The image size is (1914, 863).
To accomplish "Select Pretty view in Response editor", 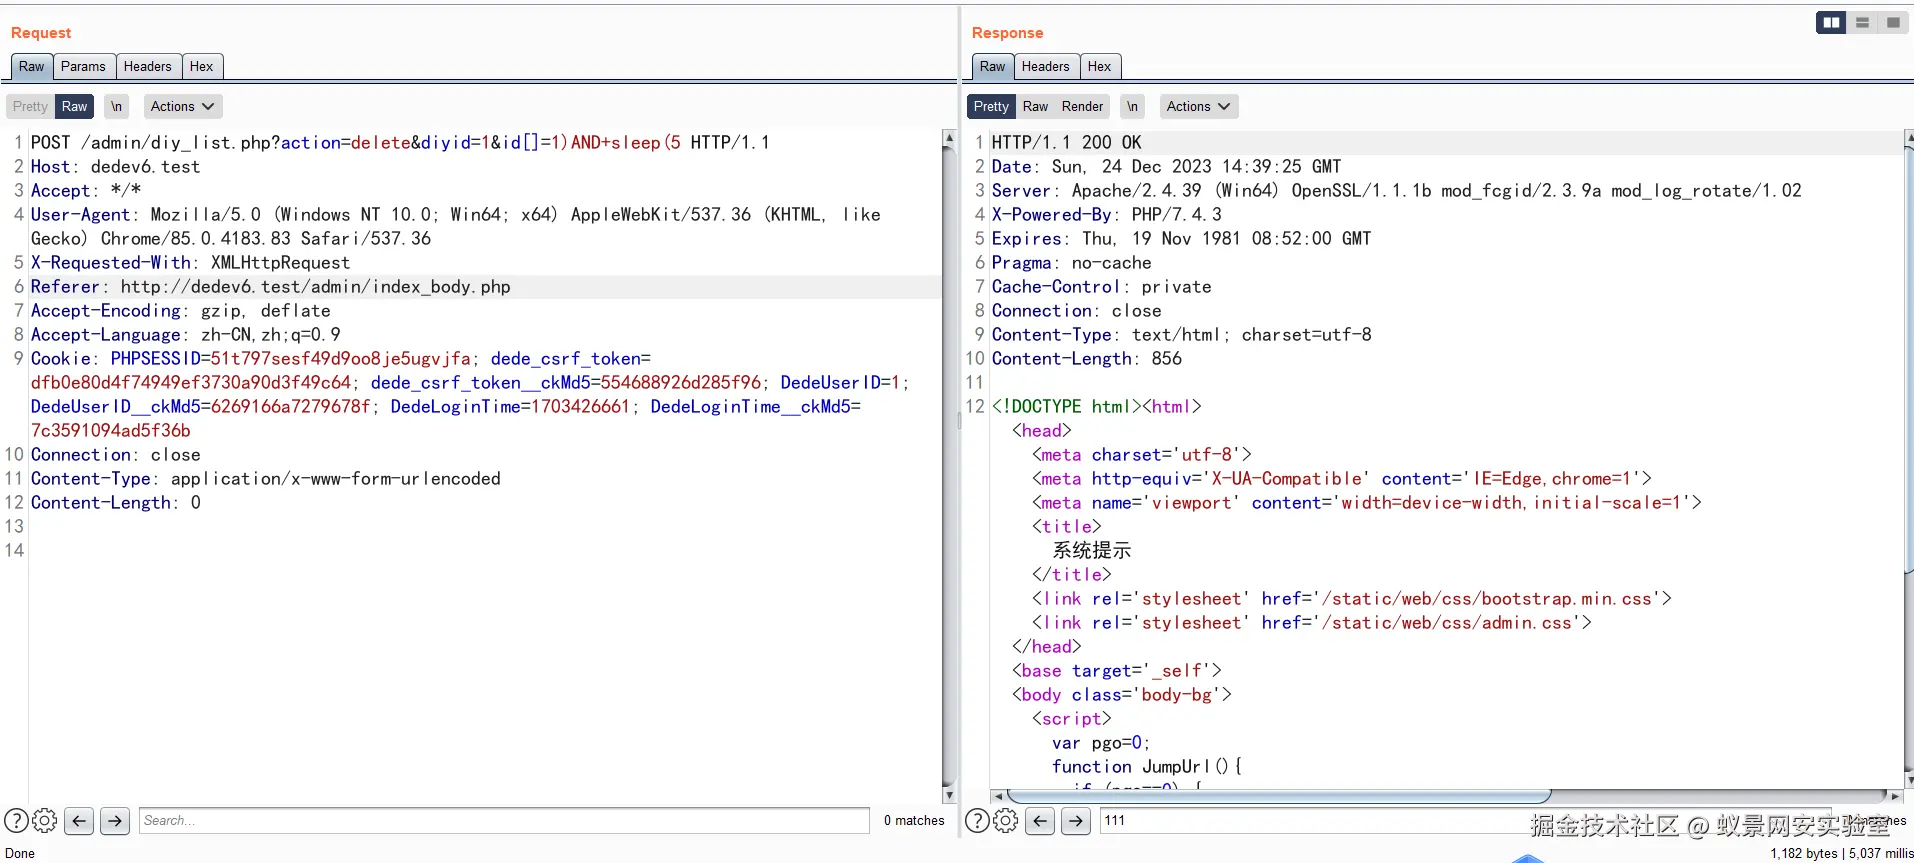I will click(991, 106).
